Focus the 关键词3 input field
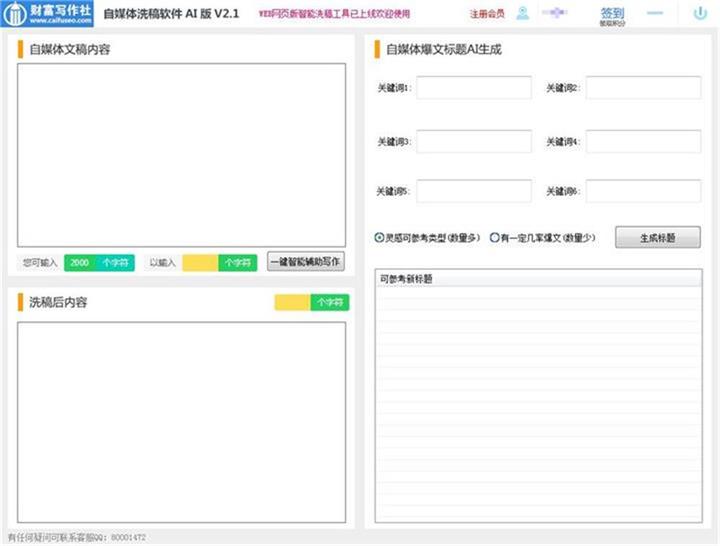The height and width of the screenshot is (546, 720). [474, 141]
